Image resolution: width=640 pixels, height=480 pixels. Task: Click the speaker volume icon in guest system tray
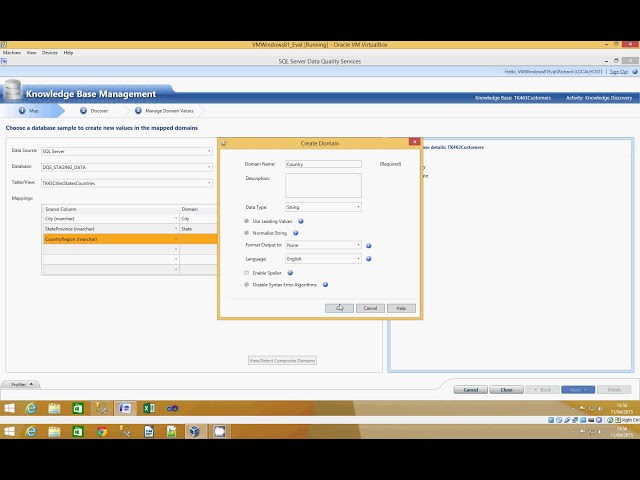[x=600, y=408]
